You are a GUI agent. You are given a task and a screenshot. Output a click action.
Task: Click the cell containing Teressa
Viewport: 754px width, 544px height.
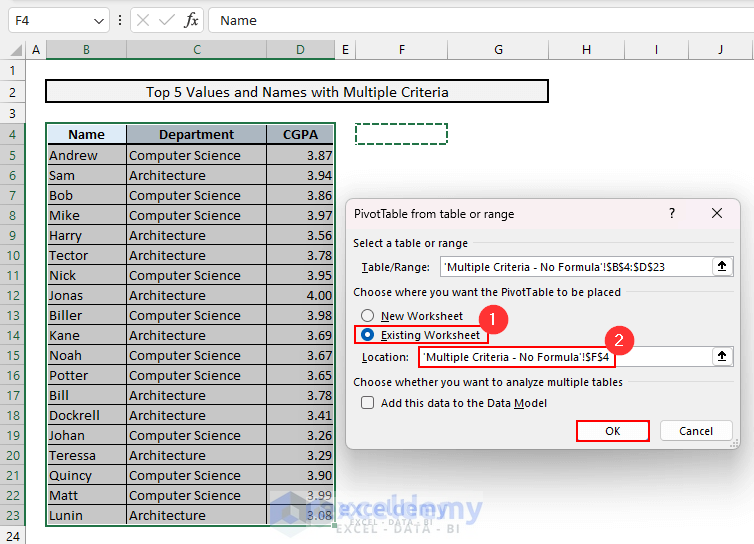point(87,455)
